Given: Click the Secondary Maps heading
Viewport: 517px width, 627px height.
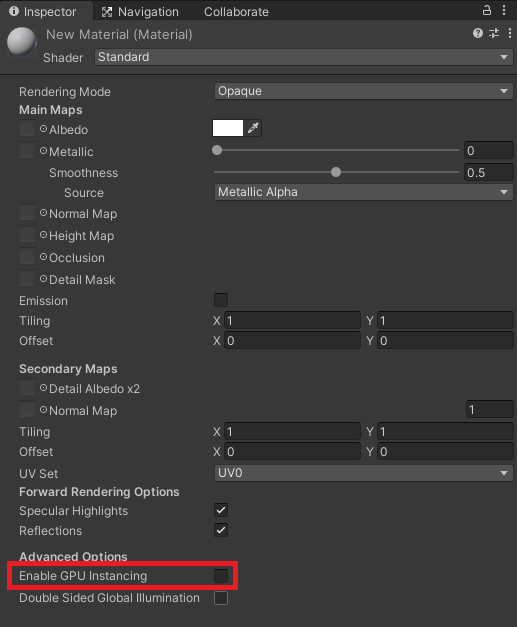Looking at the screenshot, I should pos(68,368).
